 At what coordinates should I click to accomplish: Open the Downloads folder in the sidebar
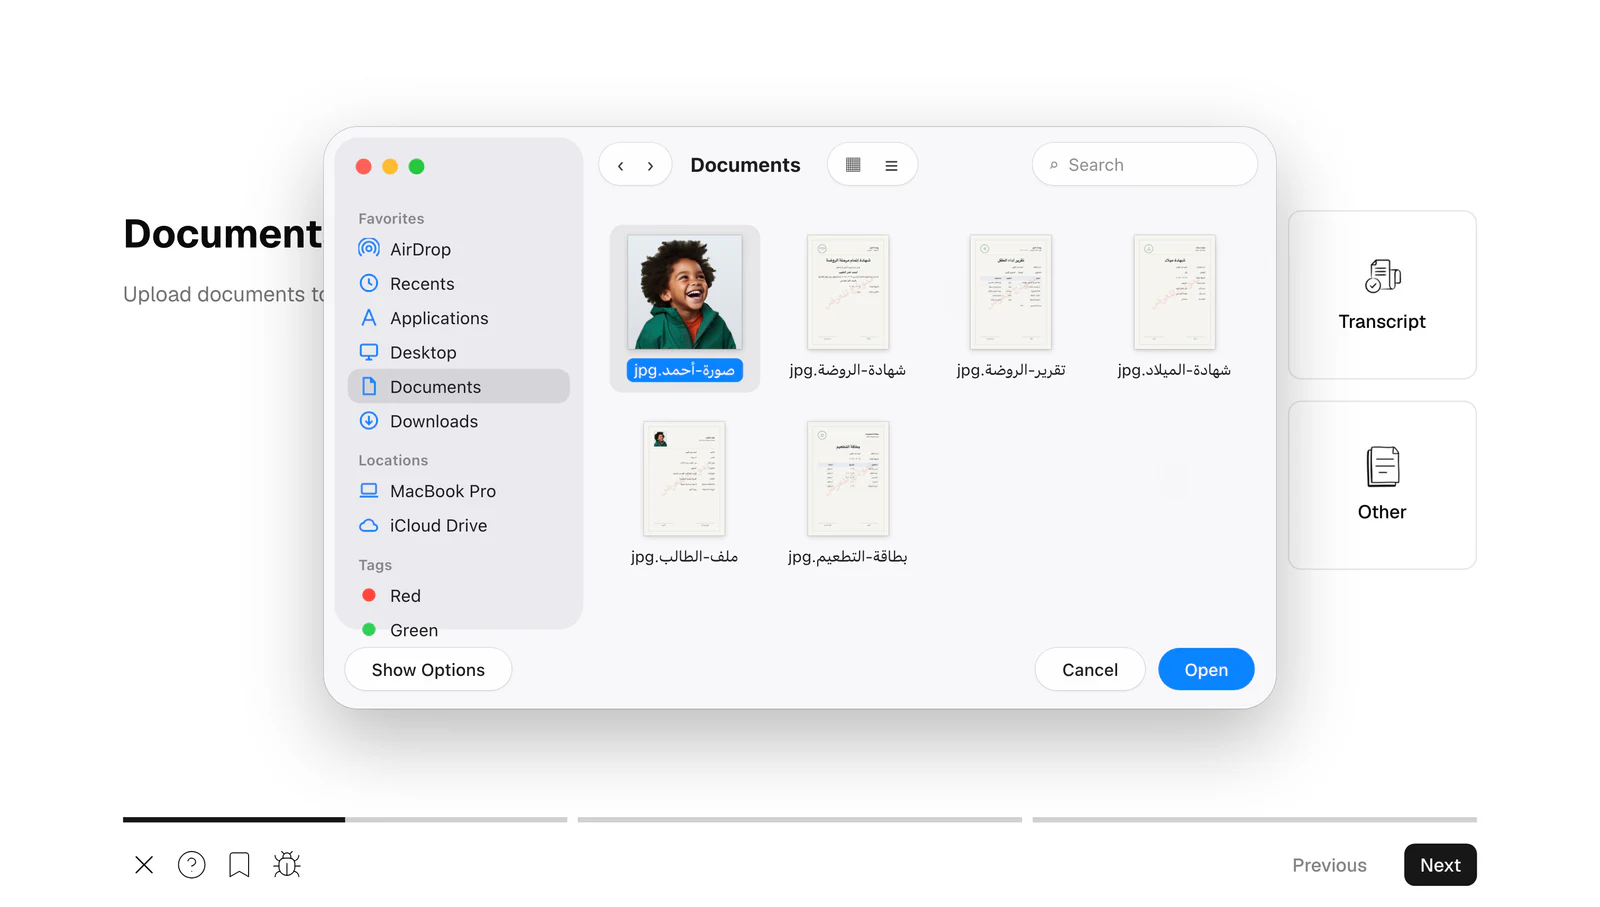tap(458, 422)
